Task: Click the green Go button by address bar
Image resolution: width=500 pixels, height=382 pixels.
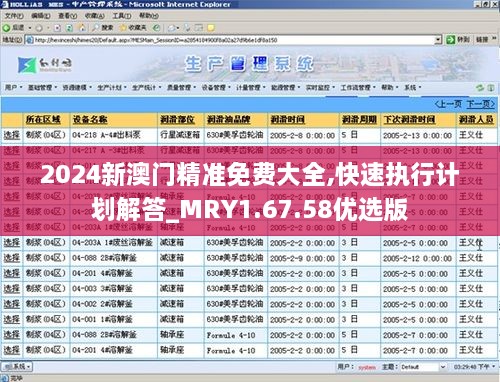Action: [x=458, y=40]
